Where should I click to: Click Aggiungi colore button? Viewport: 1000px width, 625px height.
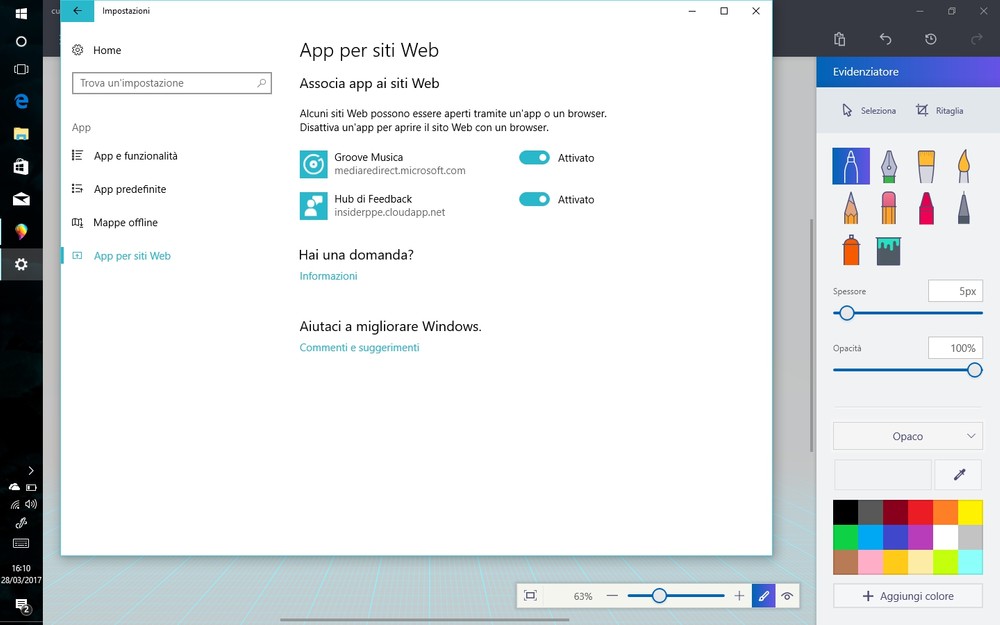[x=908, y=596]
